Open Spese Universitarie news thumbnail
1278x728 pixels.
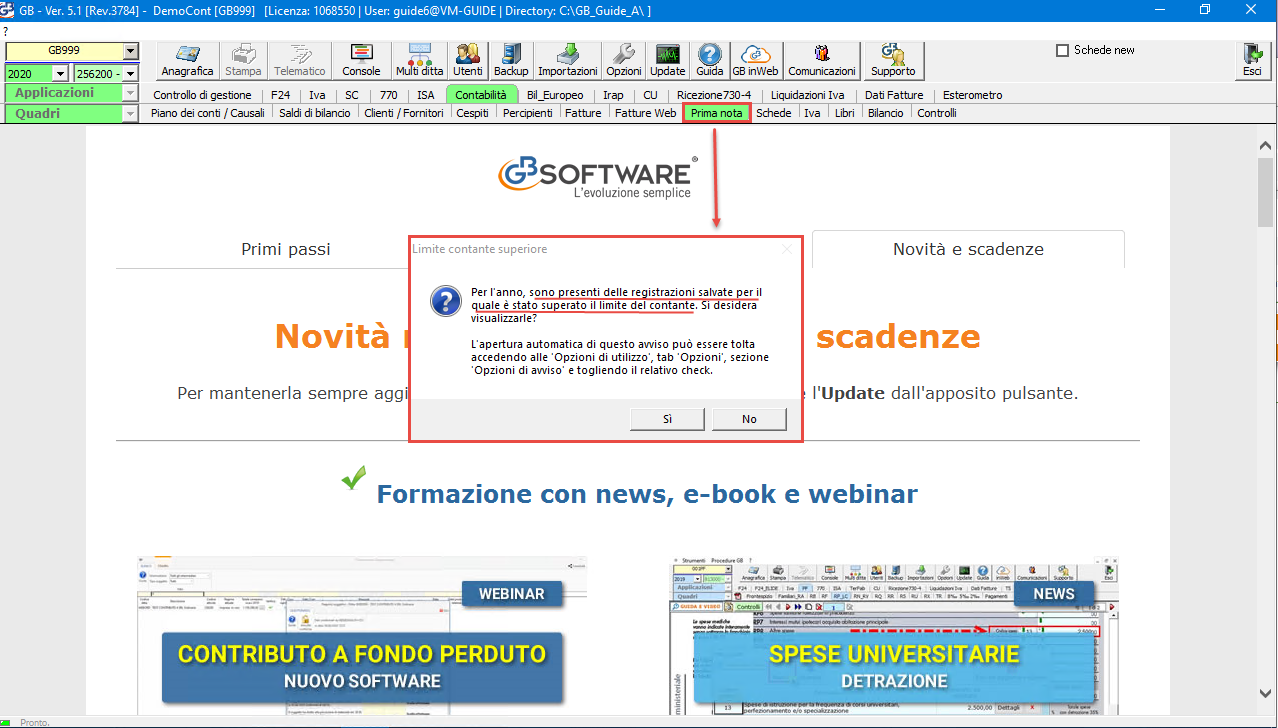(x=894, y=636)
